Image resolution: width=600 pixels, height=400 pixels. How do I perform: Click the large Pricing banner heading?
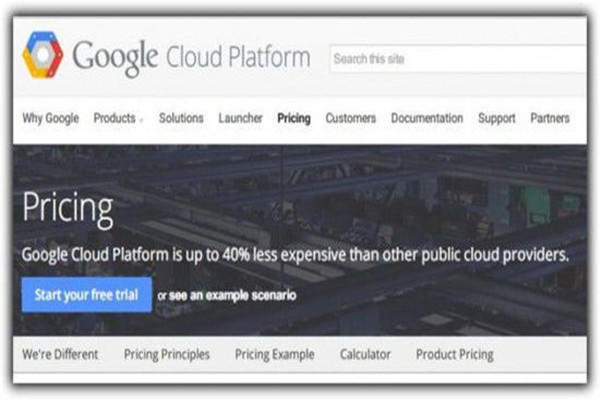(x=68, y=210)
